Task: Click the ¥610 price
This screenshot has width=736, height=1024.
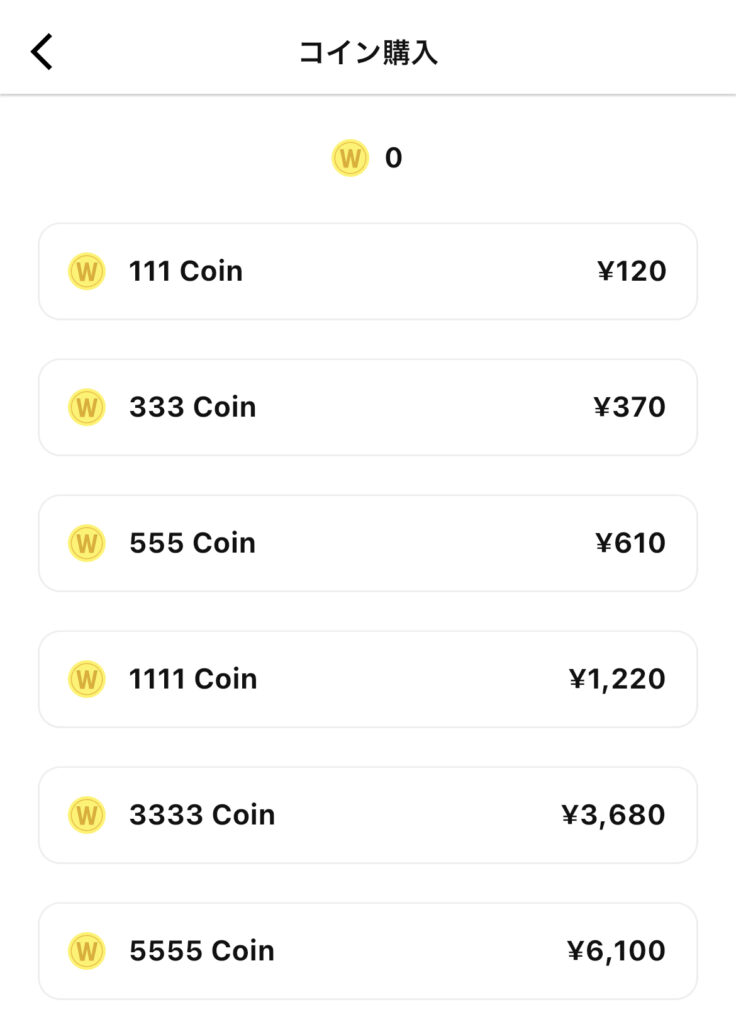Action: coord(630,543)
